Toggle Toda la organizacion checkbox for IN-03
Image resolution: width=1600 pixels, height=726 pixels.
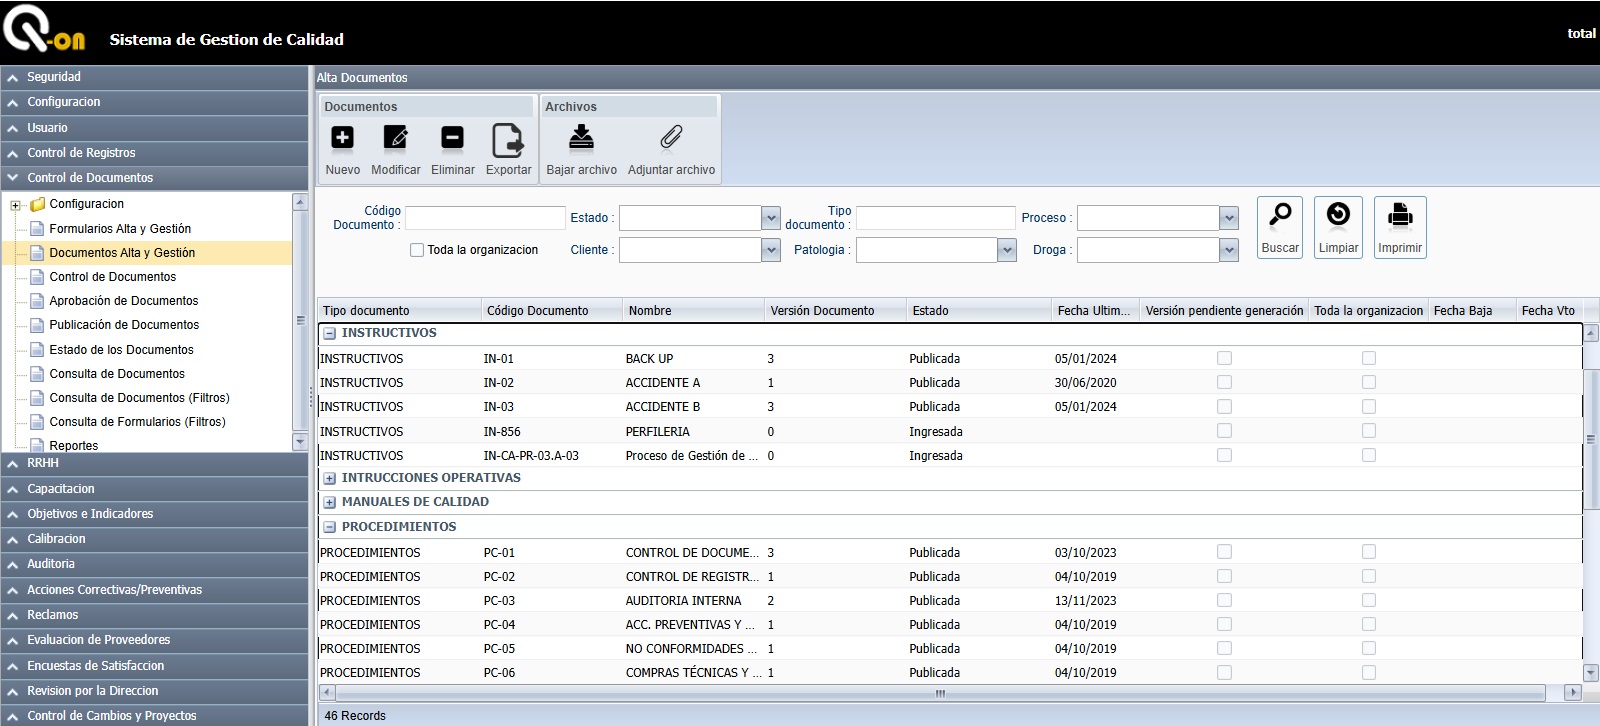[x=1369, y=407]
